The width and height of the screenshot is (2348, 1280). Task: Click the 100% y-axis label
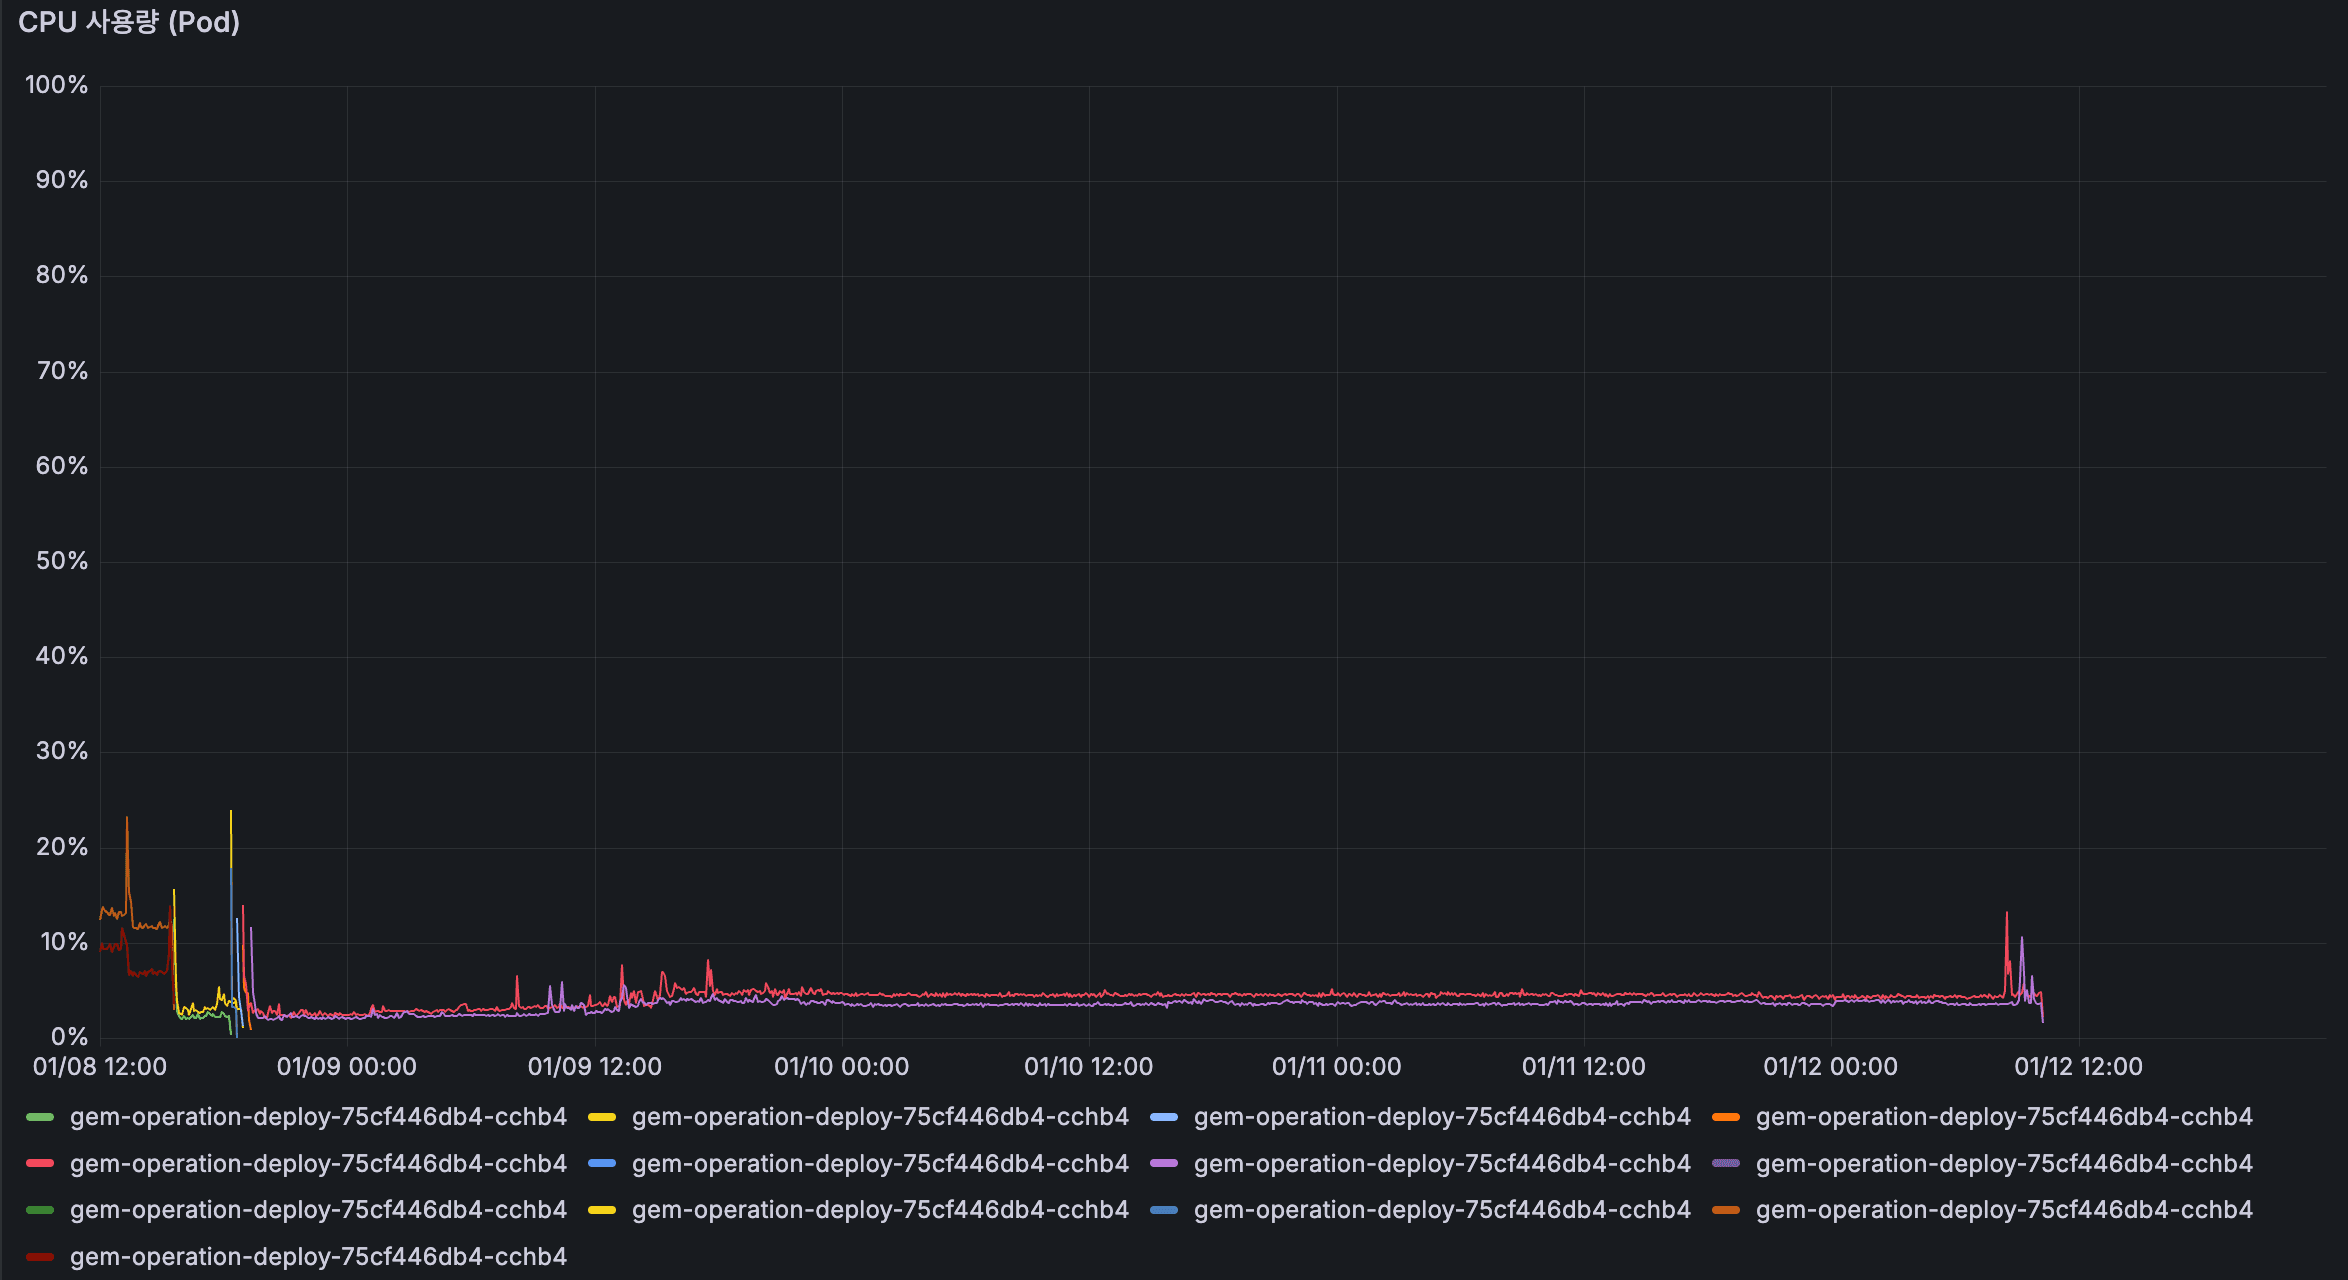click(x=57, y=85)
